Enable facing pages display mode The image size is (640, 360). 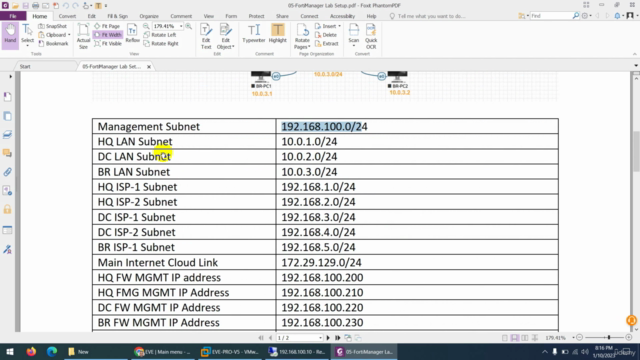tap(525, 338)
